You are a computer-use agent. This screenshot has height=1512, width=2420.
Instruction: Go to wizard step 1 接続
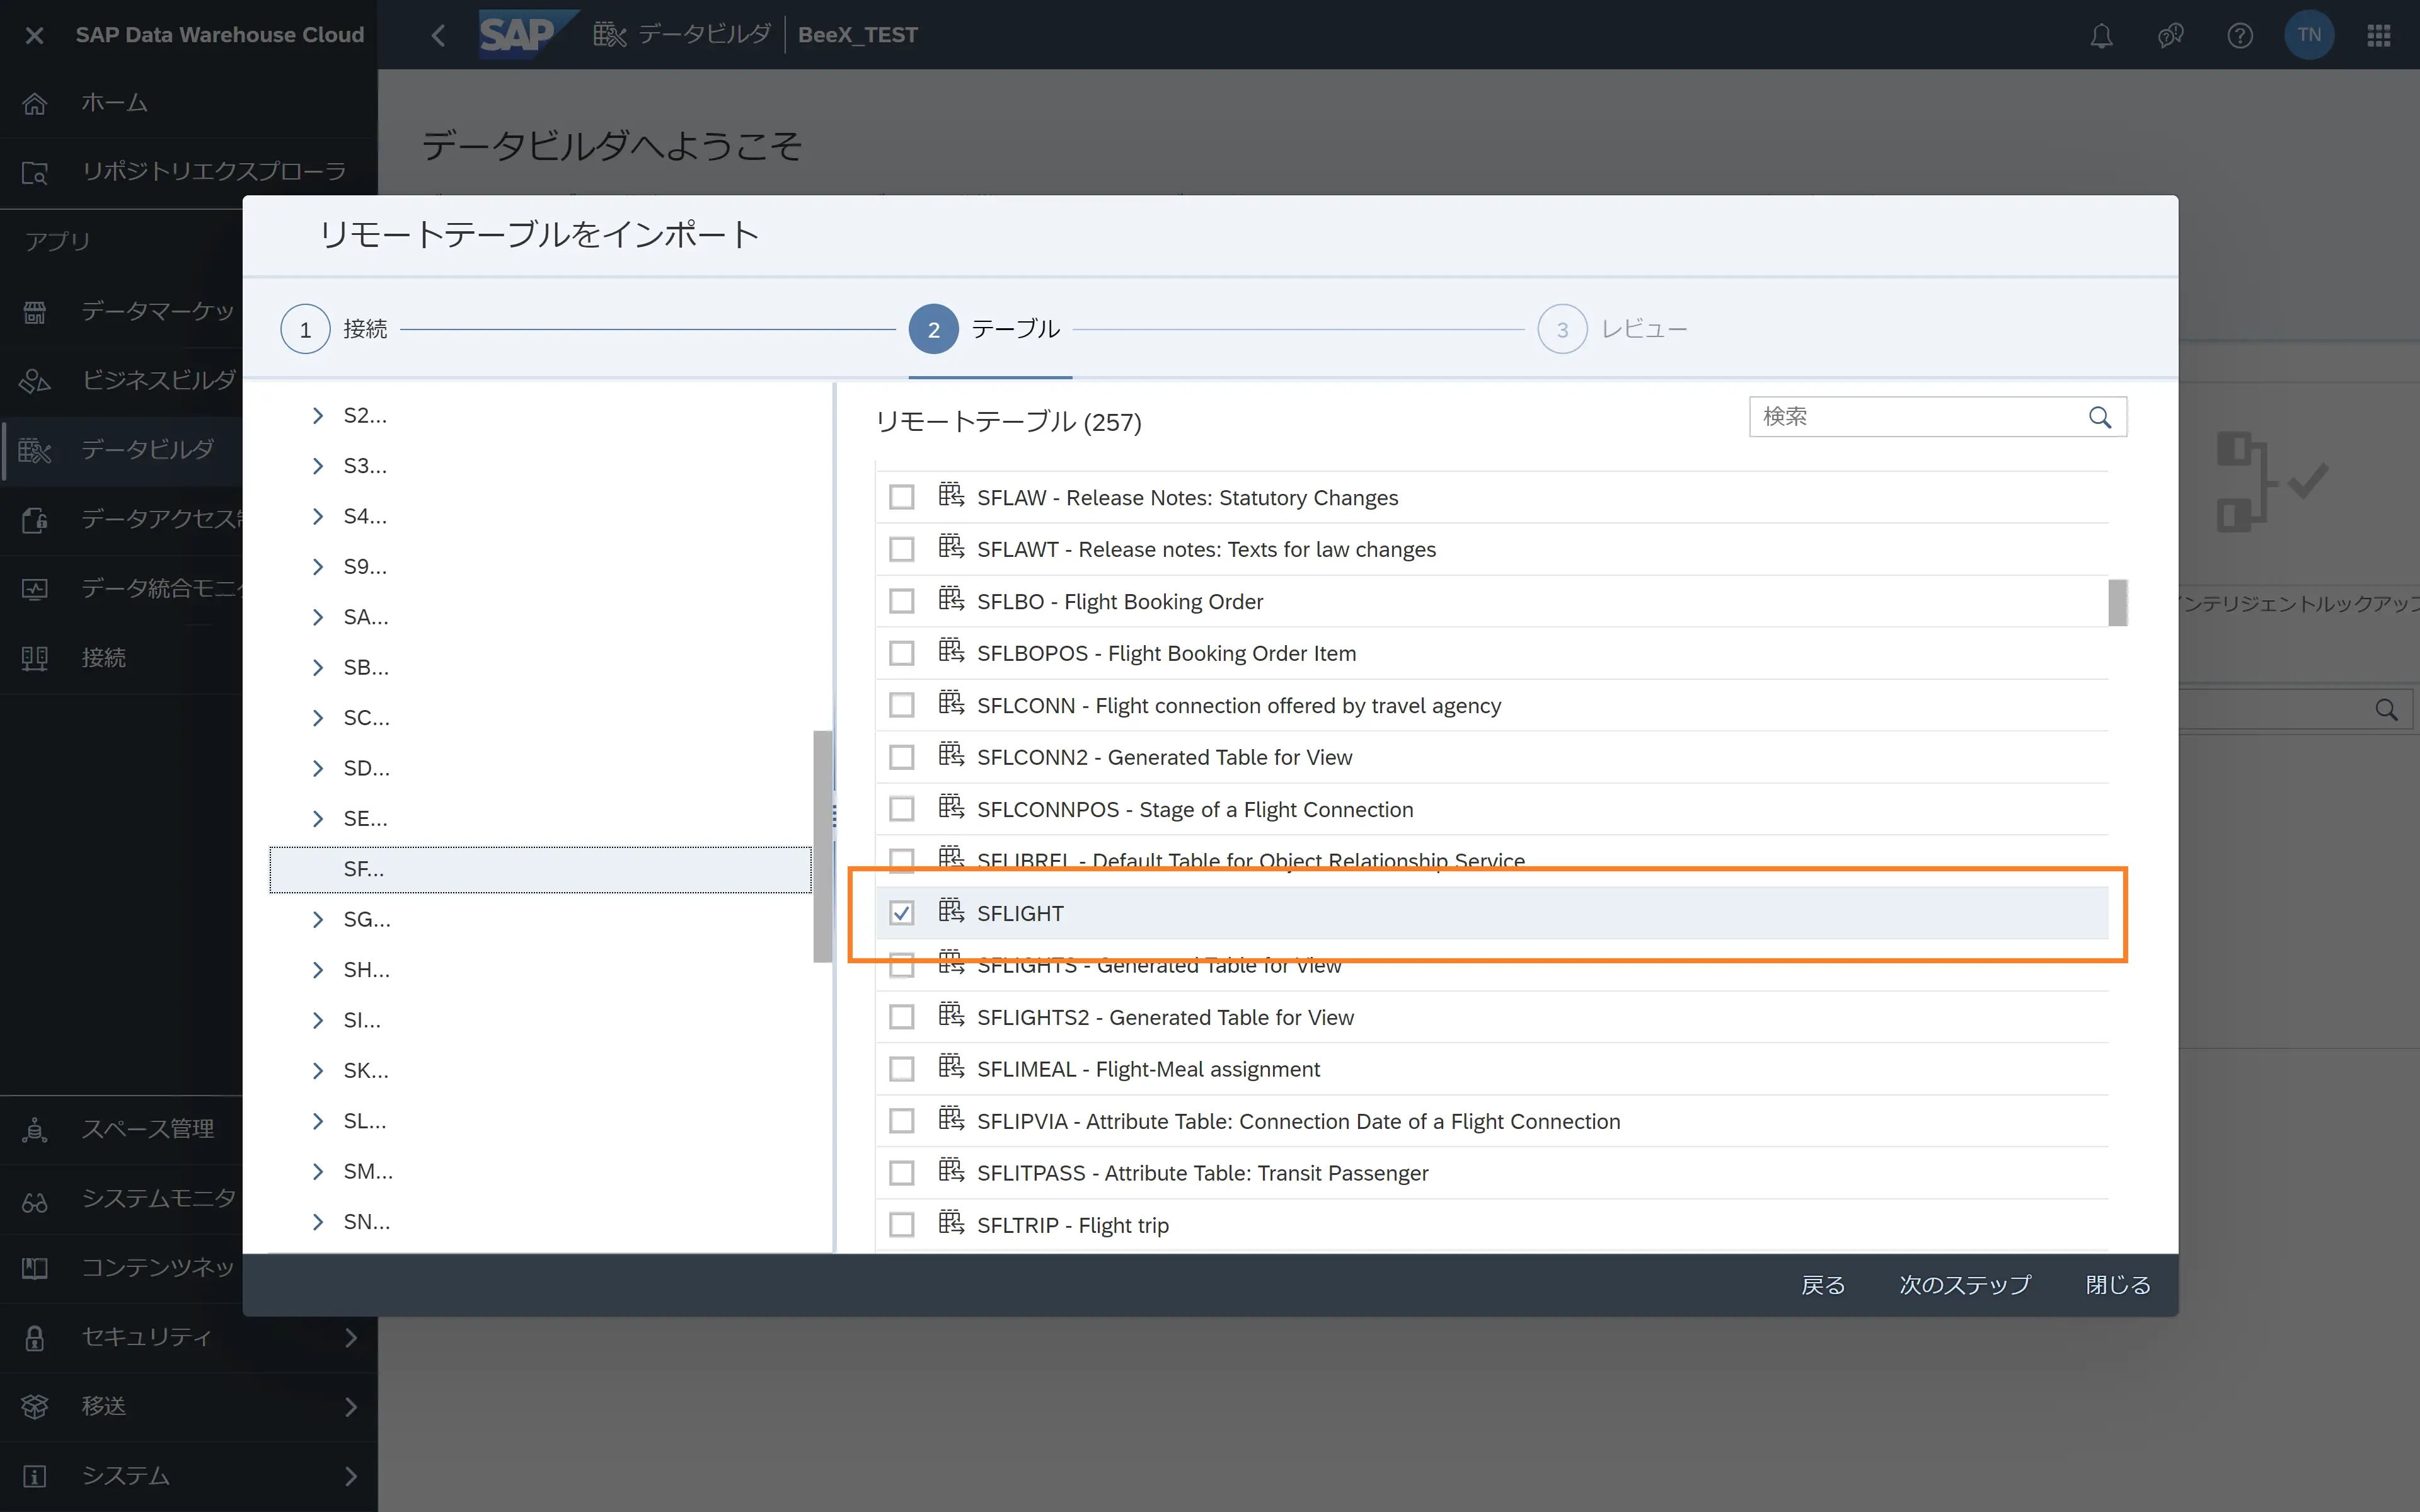tap(334, 329)
